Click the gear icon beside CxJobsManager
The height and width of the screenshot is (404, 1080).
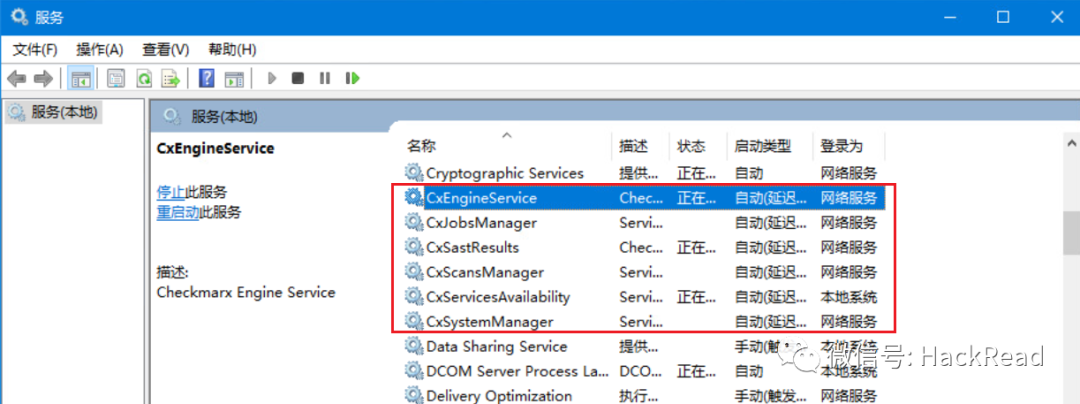(414, 222)
